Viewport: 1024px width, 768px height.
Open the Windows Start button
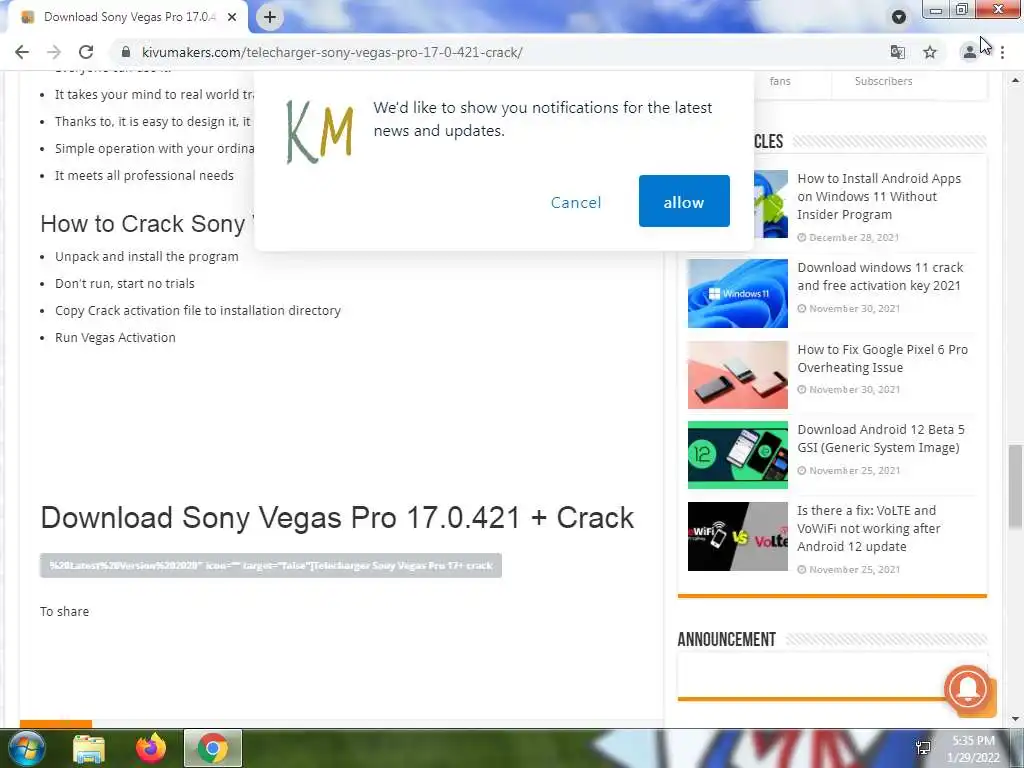[26, 748]
